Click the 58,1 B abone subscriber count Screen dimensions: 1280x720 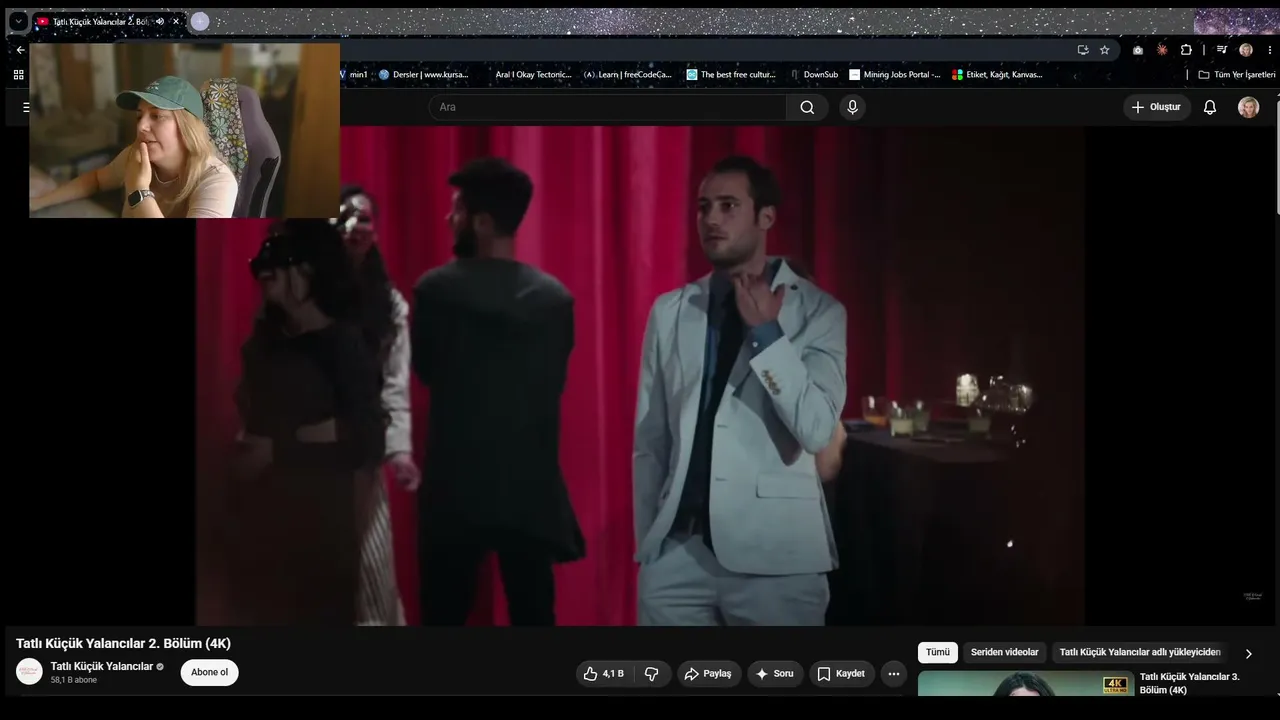tap(74, 680)
